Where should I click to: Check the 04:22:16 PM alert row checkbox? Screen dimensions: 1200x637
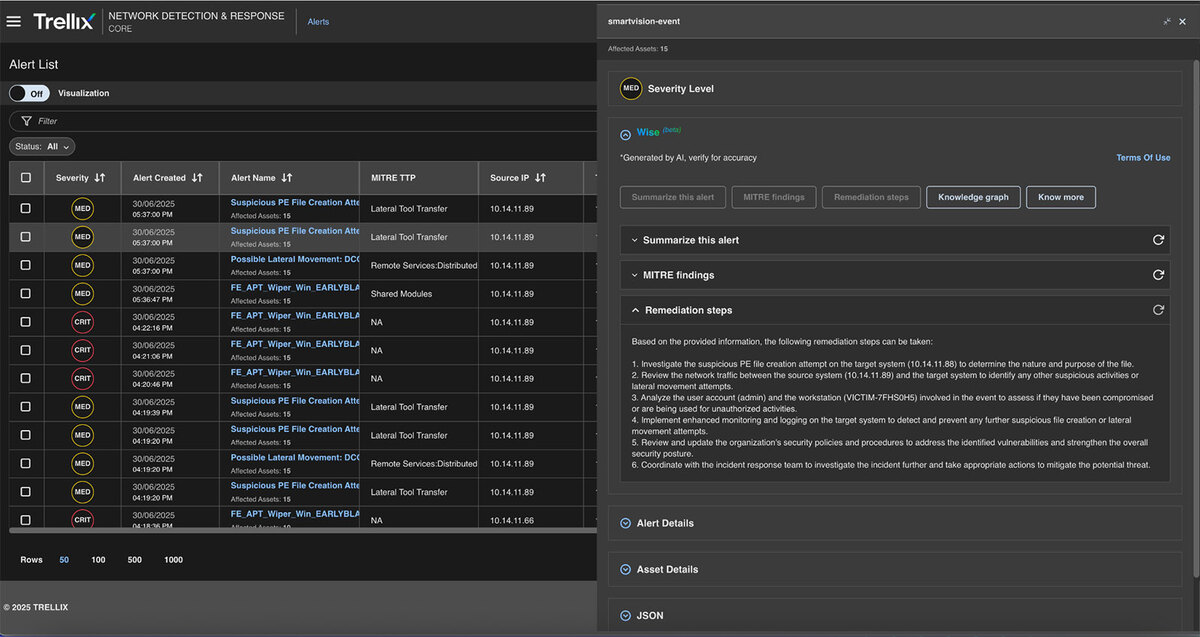tap(26, 322)
